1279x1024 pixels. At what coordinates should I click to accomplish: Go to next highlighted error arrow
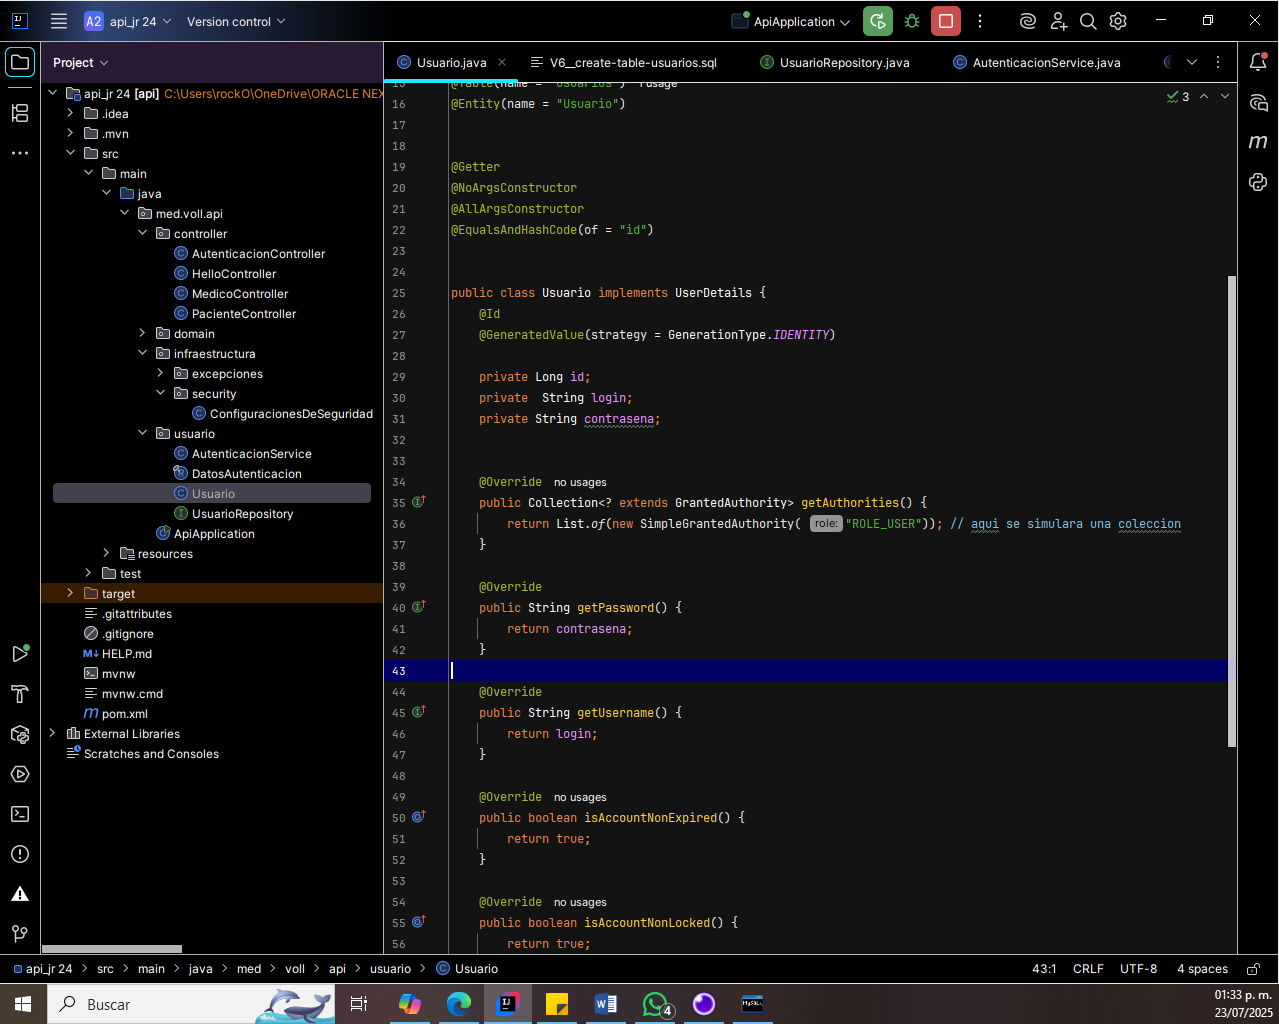(1225, 97)
